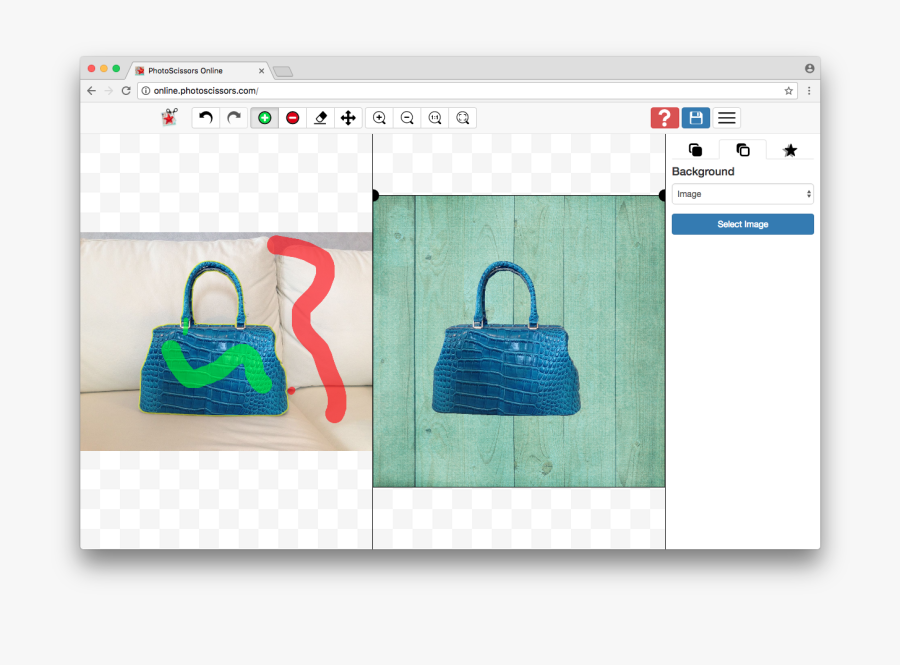This screenshot has height=665, width=900.
Task: Select the red Remove marker tool
Action: [292, 117]
